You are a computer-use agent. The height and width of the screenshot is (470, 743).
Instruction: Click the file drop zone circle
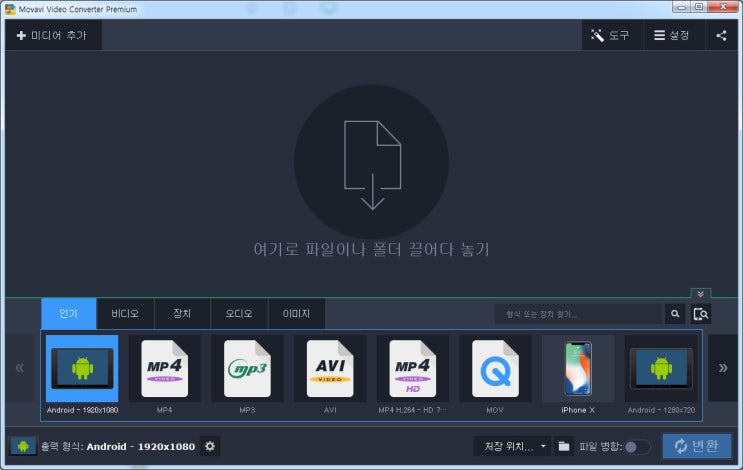click(372, 162)
